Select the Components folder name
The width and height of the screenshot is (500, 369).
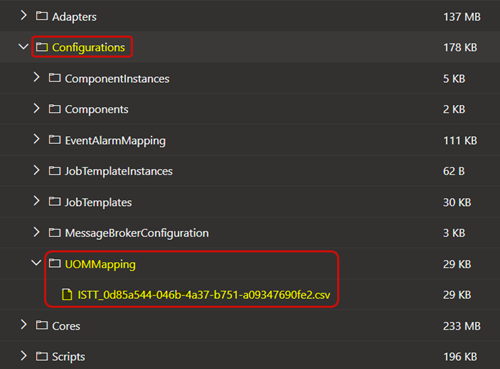pyautogui.click(x=96, y=110)
